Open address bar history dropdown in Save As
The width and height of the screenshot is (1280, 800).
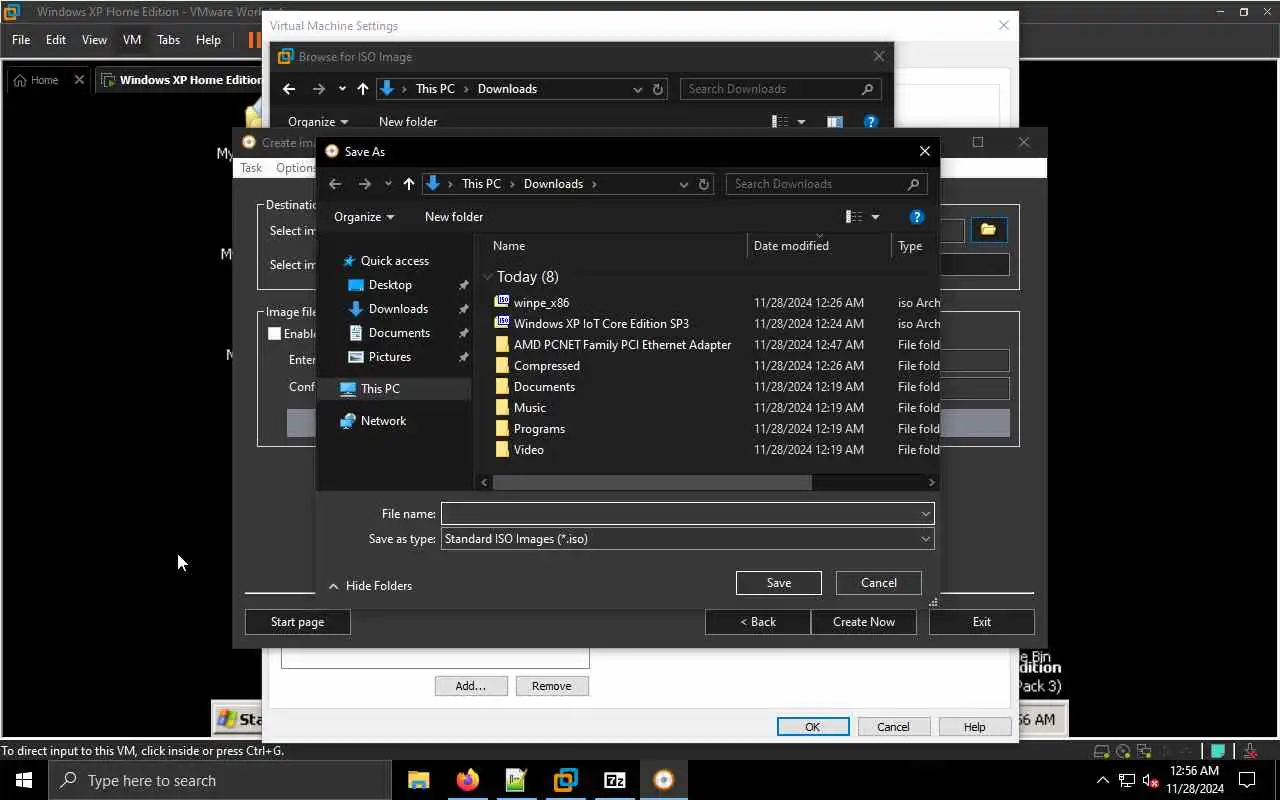684,184
